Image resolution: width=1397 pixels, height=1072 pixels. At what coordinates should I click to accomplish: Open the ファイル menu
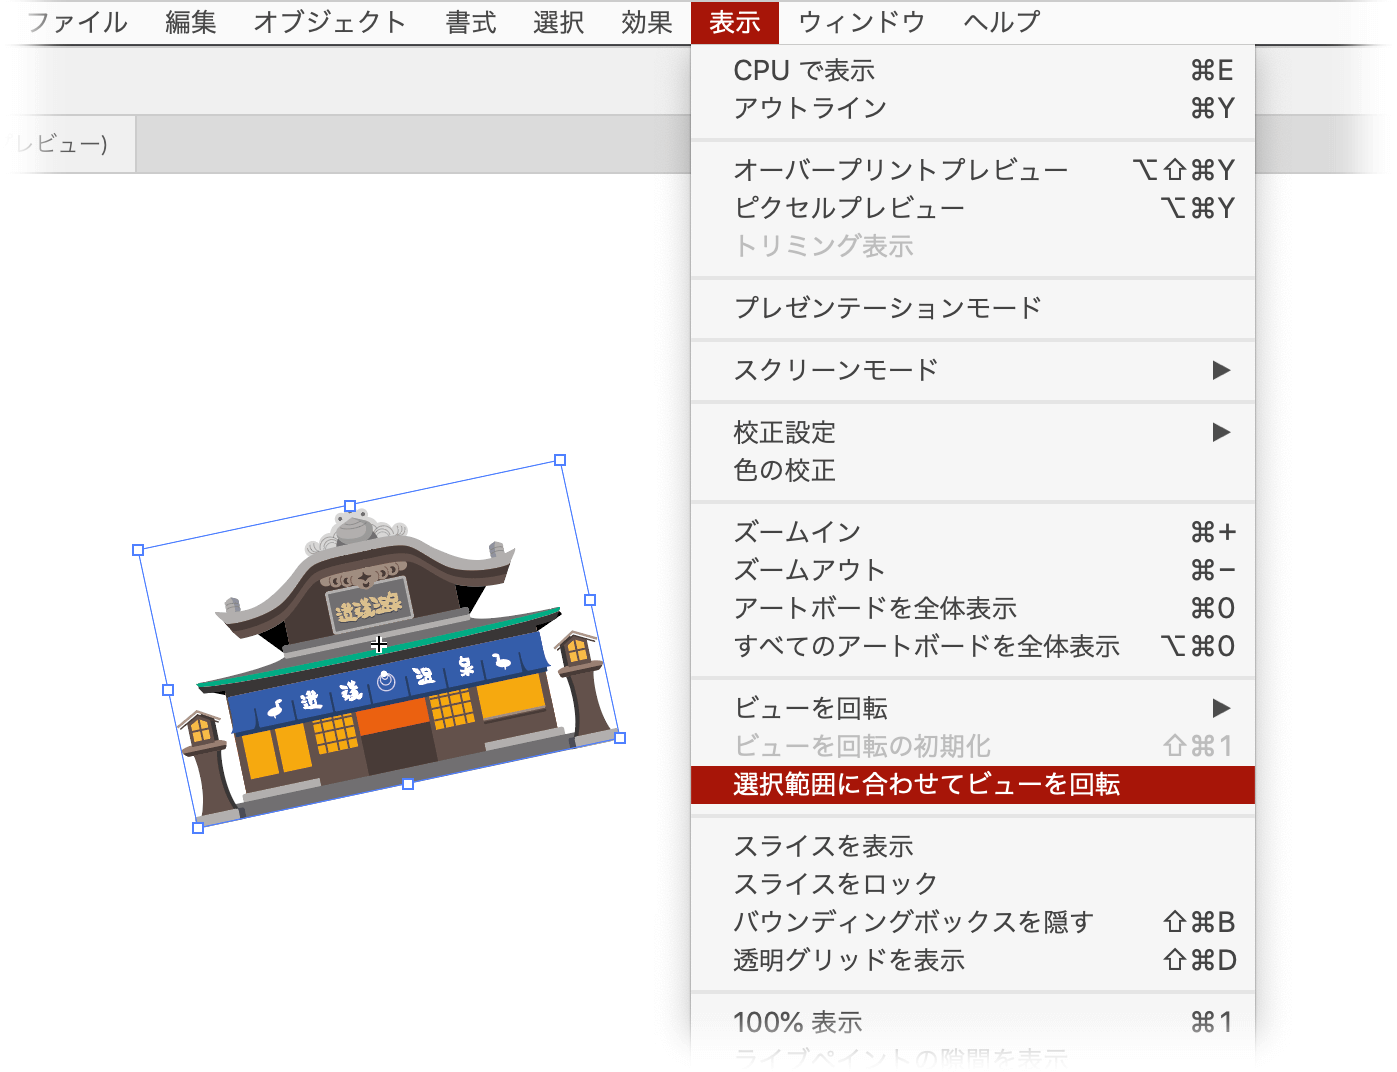coord(77,22)
